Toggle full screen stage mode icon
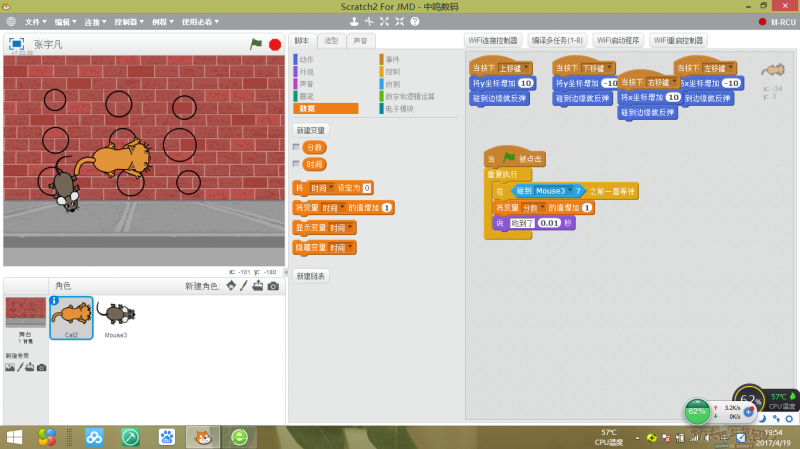Screen dimensions: 800x449 point(16,44)
